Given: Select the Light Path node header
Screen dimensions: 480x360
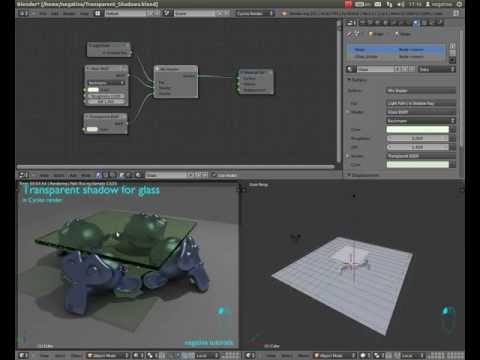Looking at the screenshot, I should [x=108, y=45].
